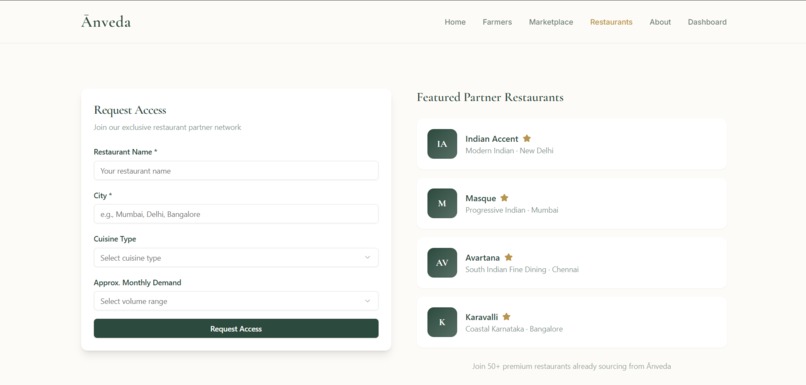This screenshot has width=806, height=385.
Task: Focus the Restaurant Name input field
Action: click(x=236, y=171)
